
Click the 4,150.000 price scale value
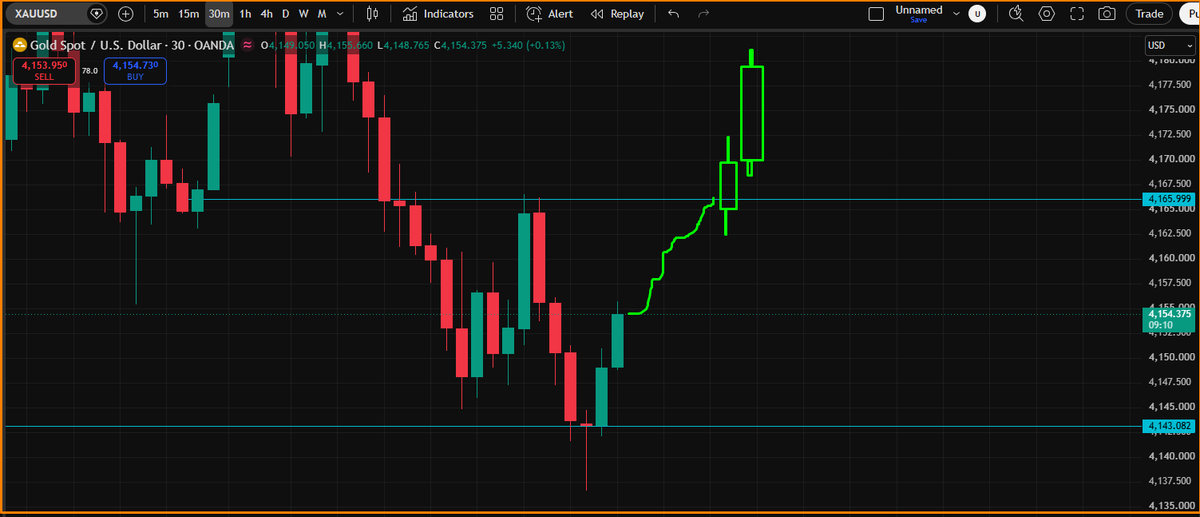tap(1170, 357)
